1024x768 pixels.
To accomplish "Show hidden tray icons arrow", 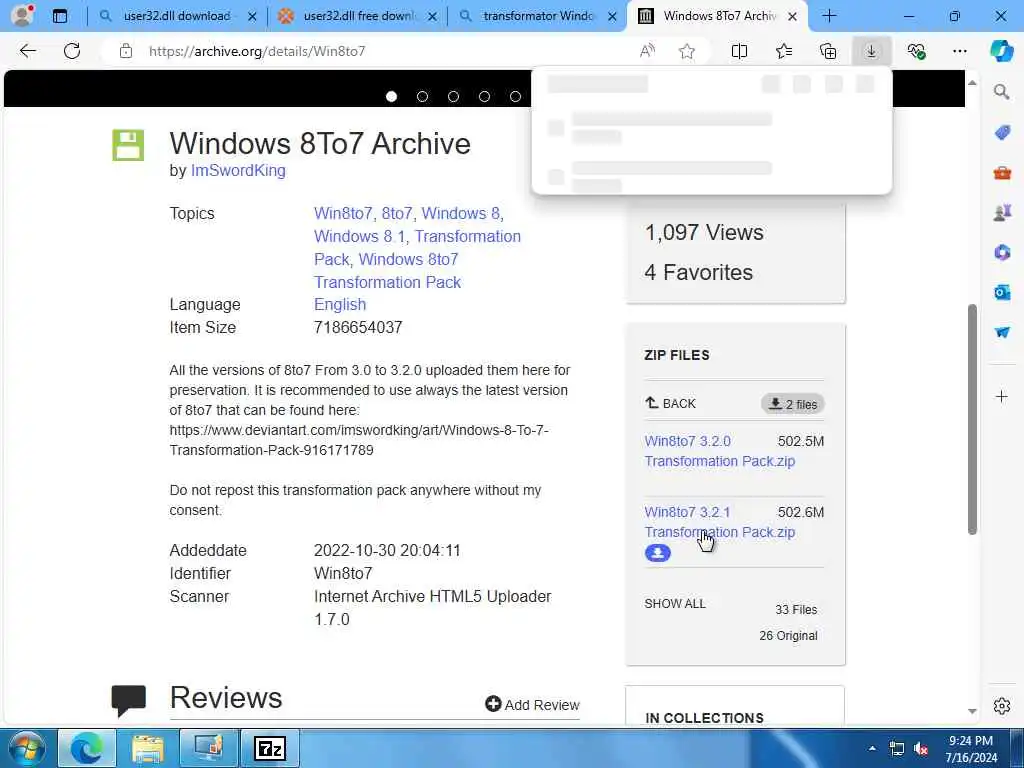I will coord(872,748).
